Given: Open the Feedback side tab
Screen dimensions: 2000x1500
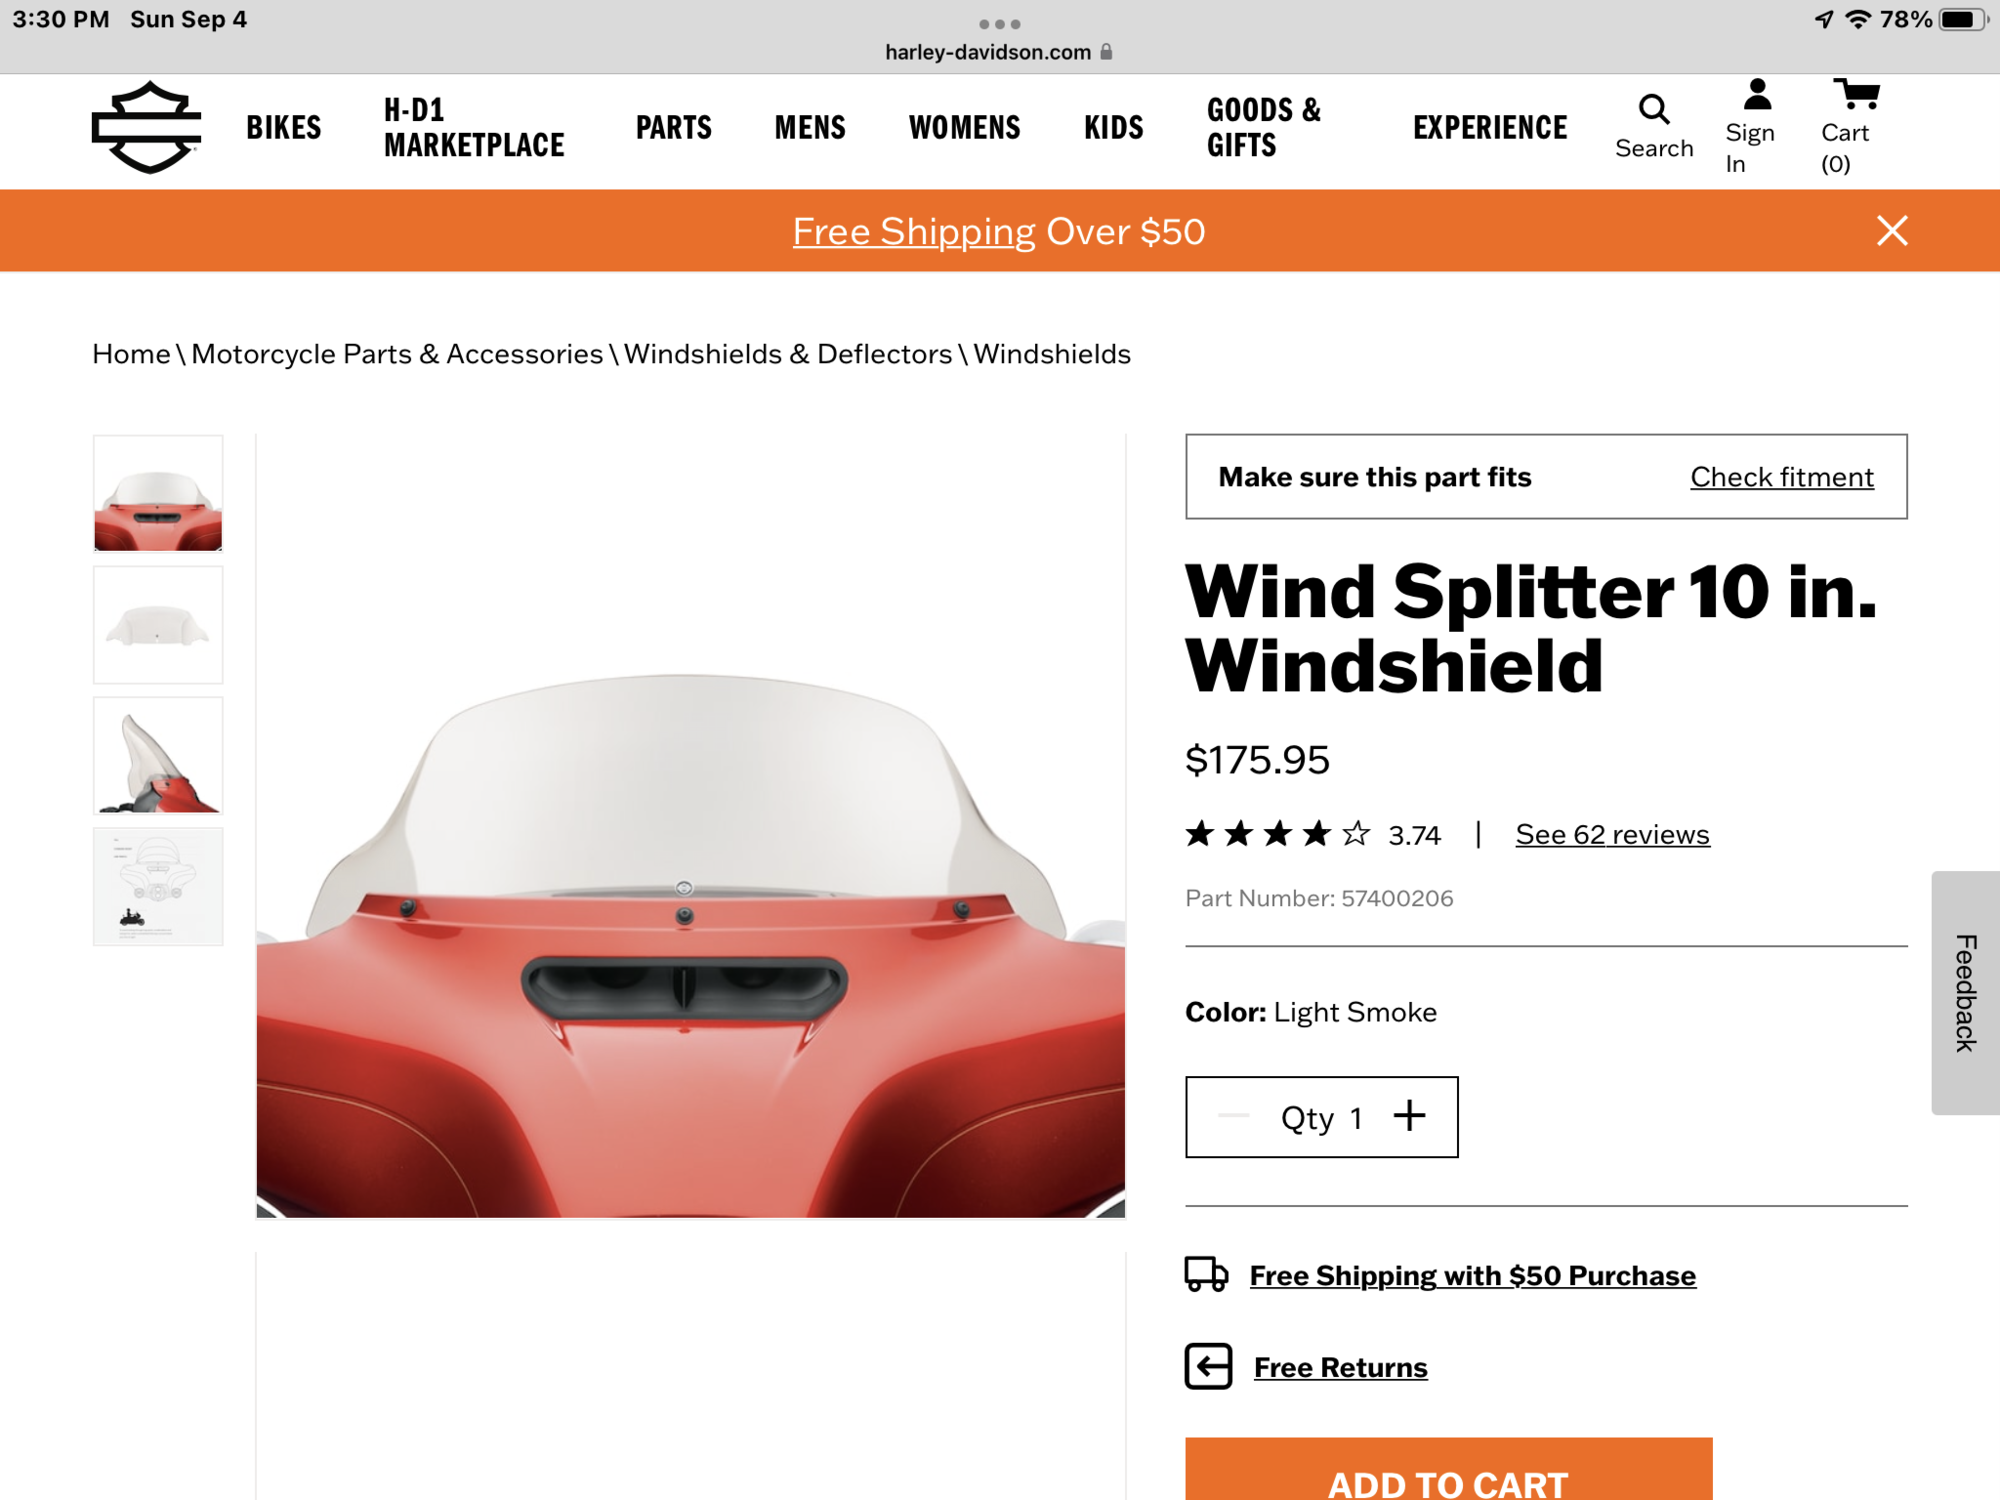Looking at the screenshot, I should [1965, 993].
